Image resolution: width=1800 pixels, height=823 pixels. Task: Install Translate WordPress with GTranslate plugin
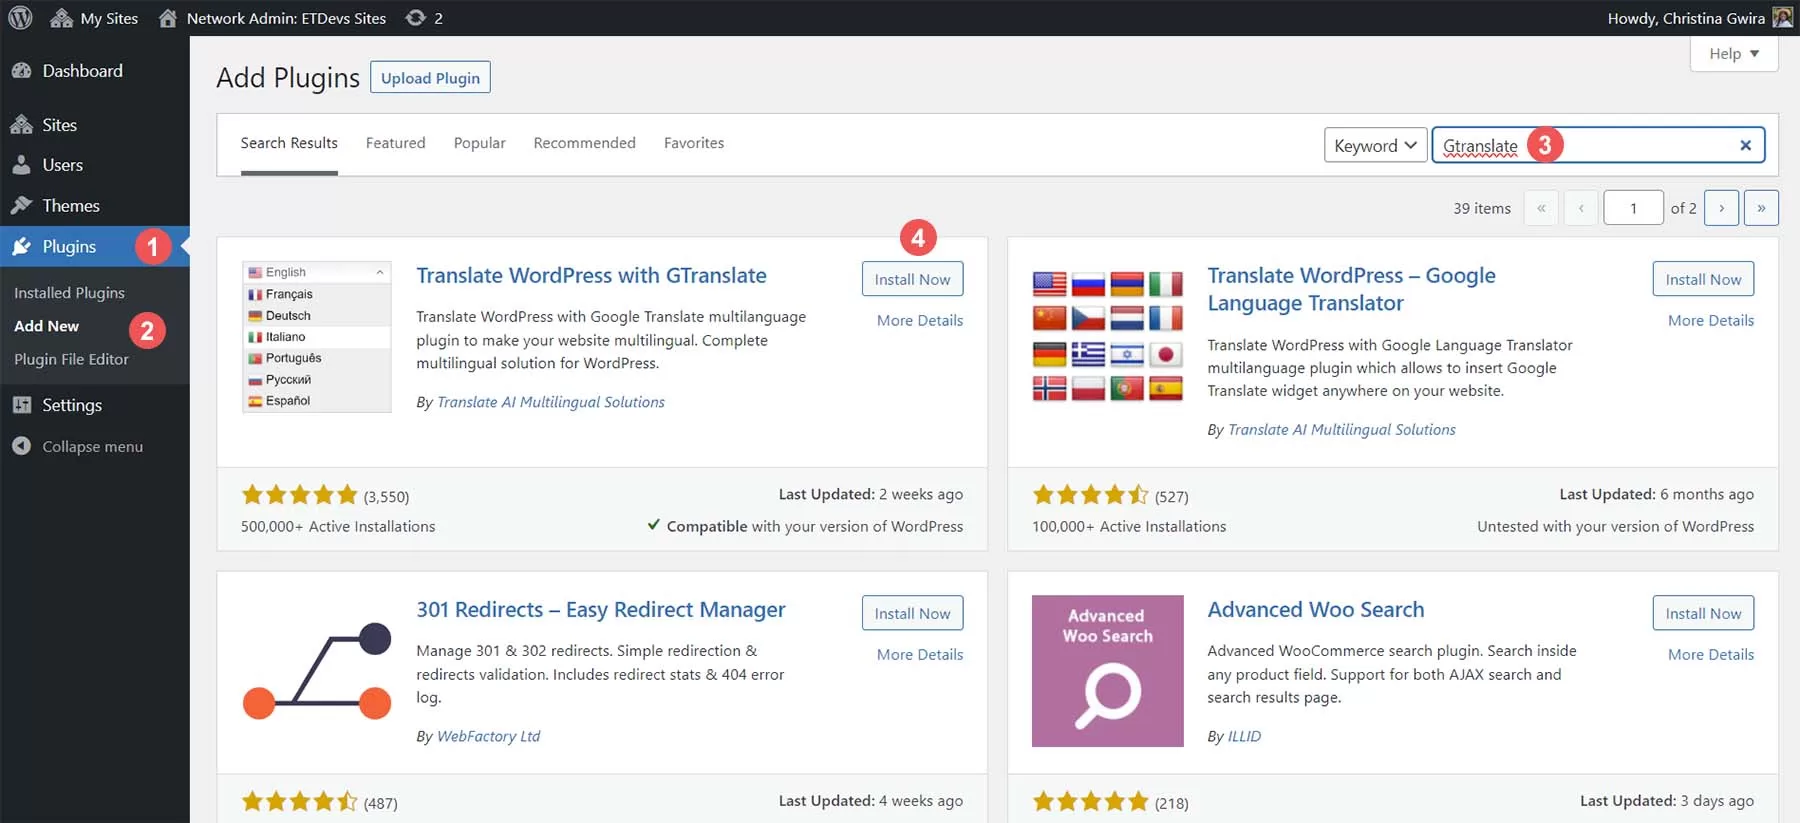(x=912, y=279)
